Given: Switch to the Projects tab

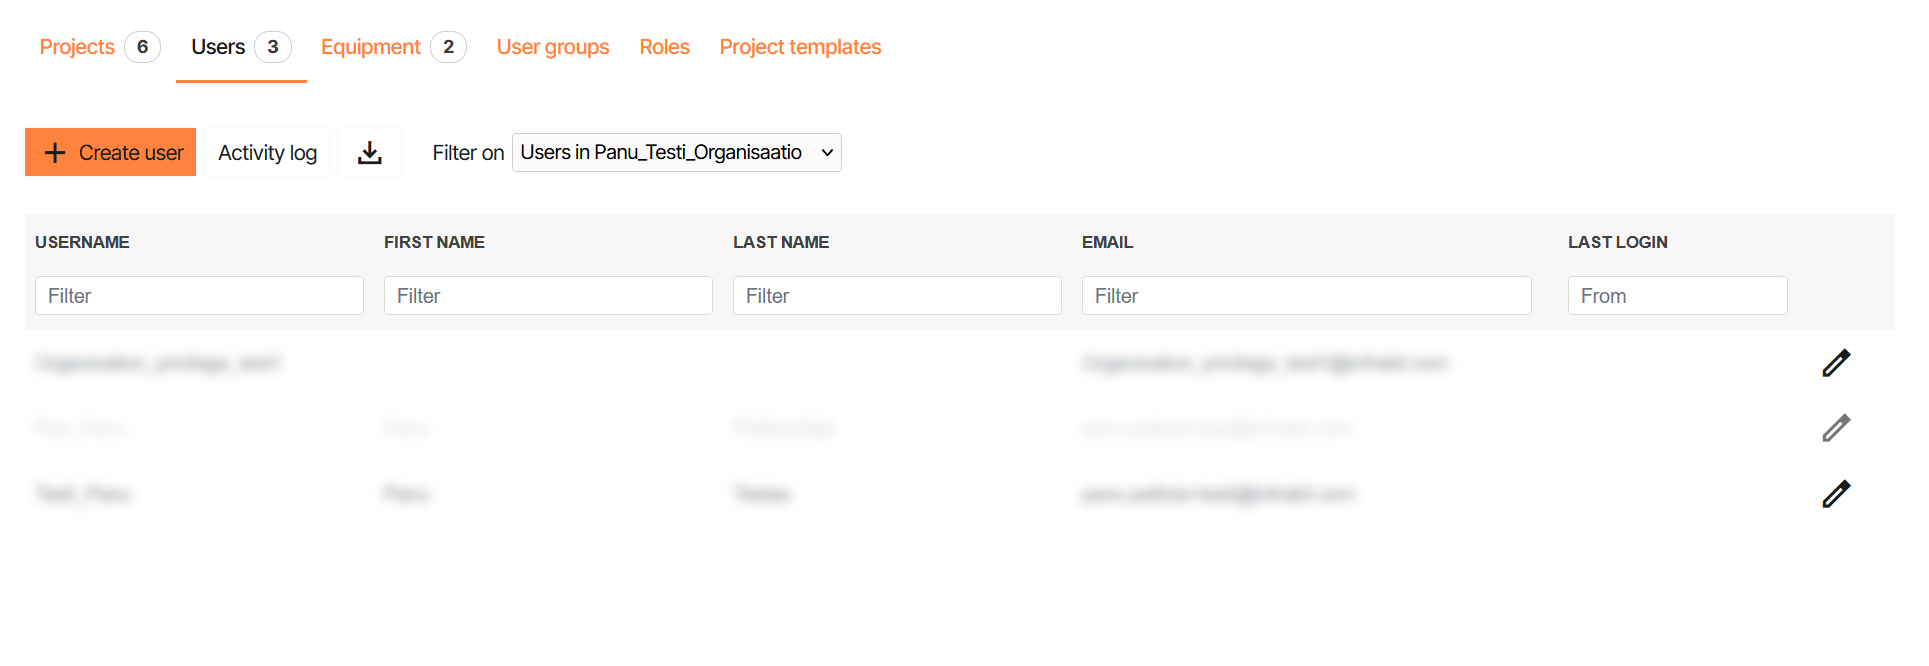Looking at the screenshot, I should tap(77, 47).
